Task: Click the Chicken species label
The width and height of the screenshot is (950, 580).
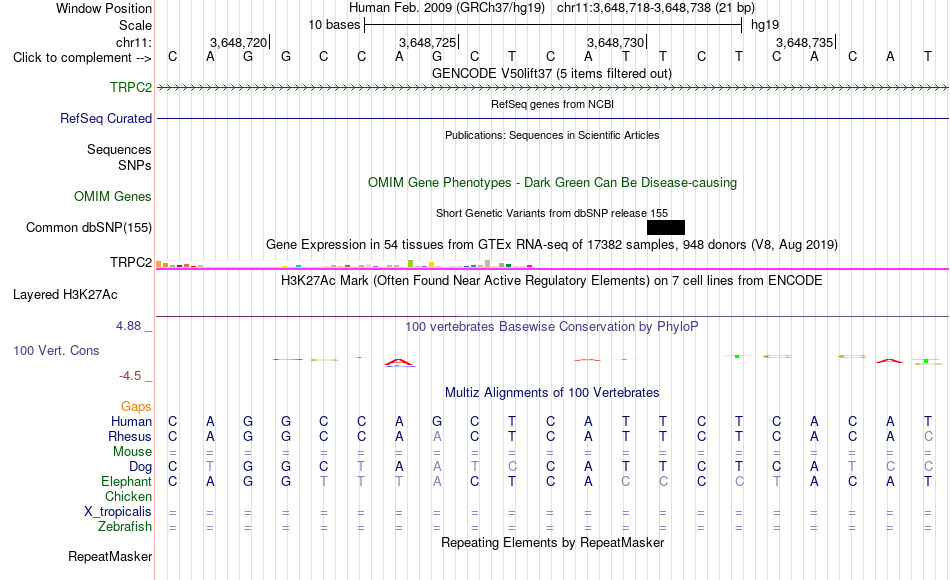Action: coord(128,496)
